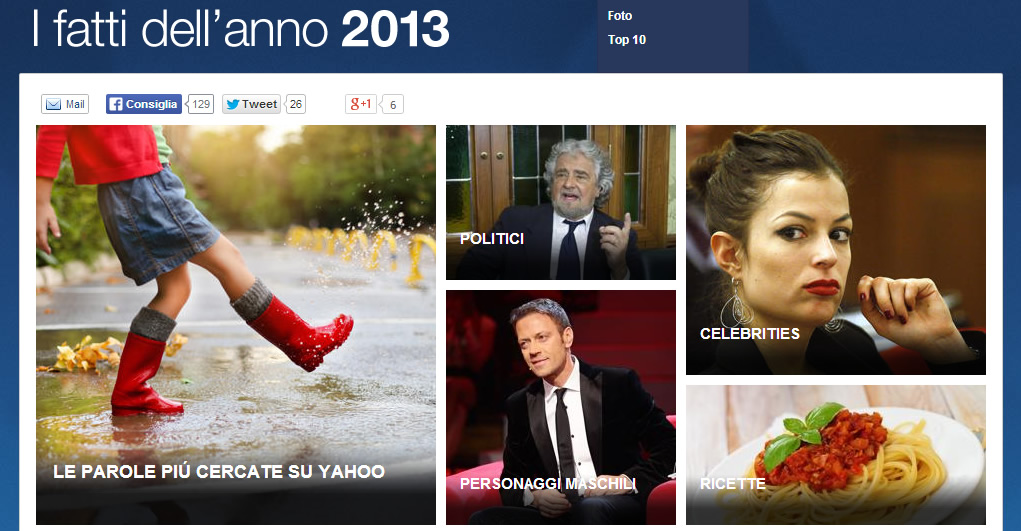Click the PERSONAGGI MASCHILI caption text

coord(548,483)
